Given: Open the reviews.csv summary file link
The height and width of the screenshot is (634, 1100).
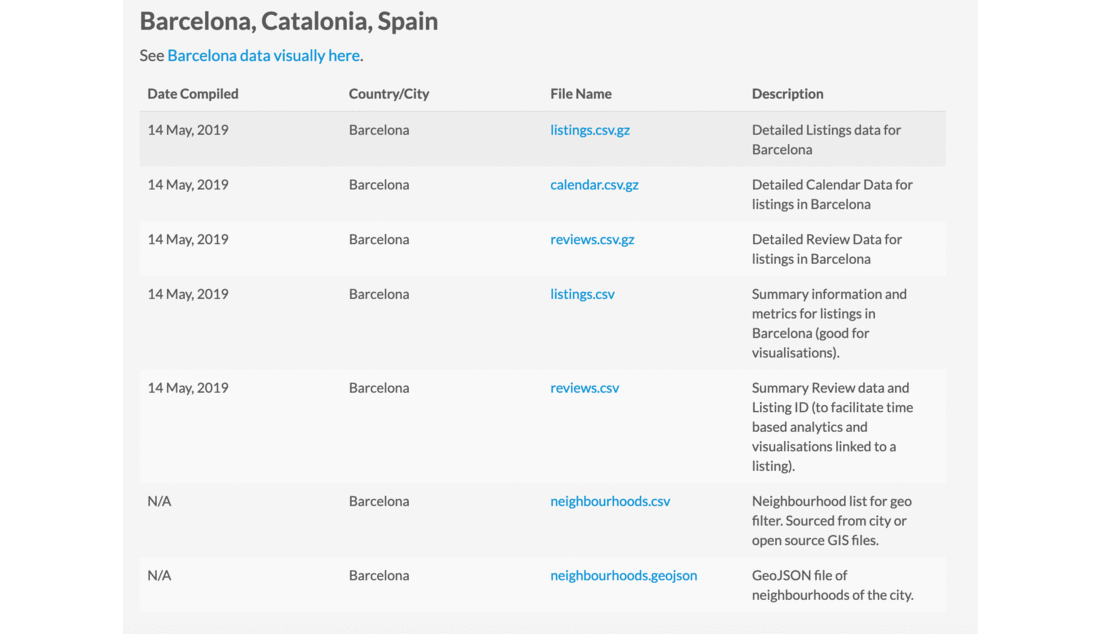Looking at the screenshot, I should click(584, 388).
